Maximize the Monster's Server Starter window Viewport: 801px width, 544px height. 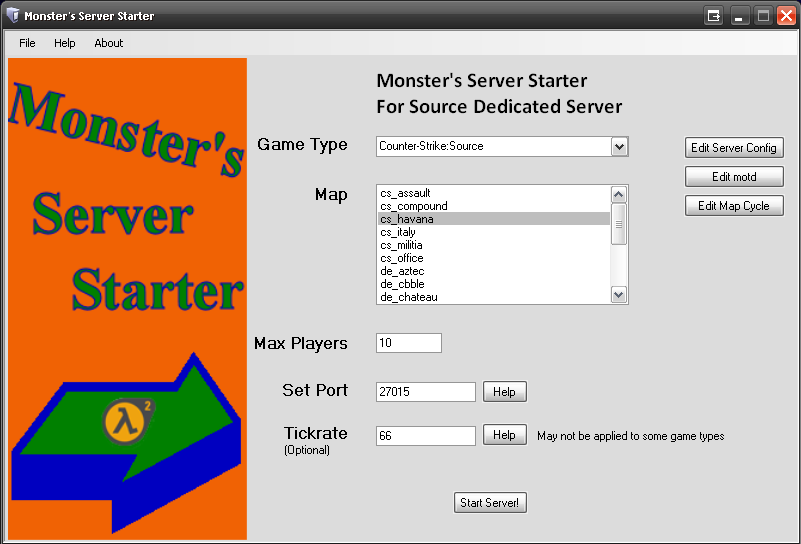coord(763,16)
